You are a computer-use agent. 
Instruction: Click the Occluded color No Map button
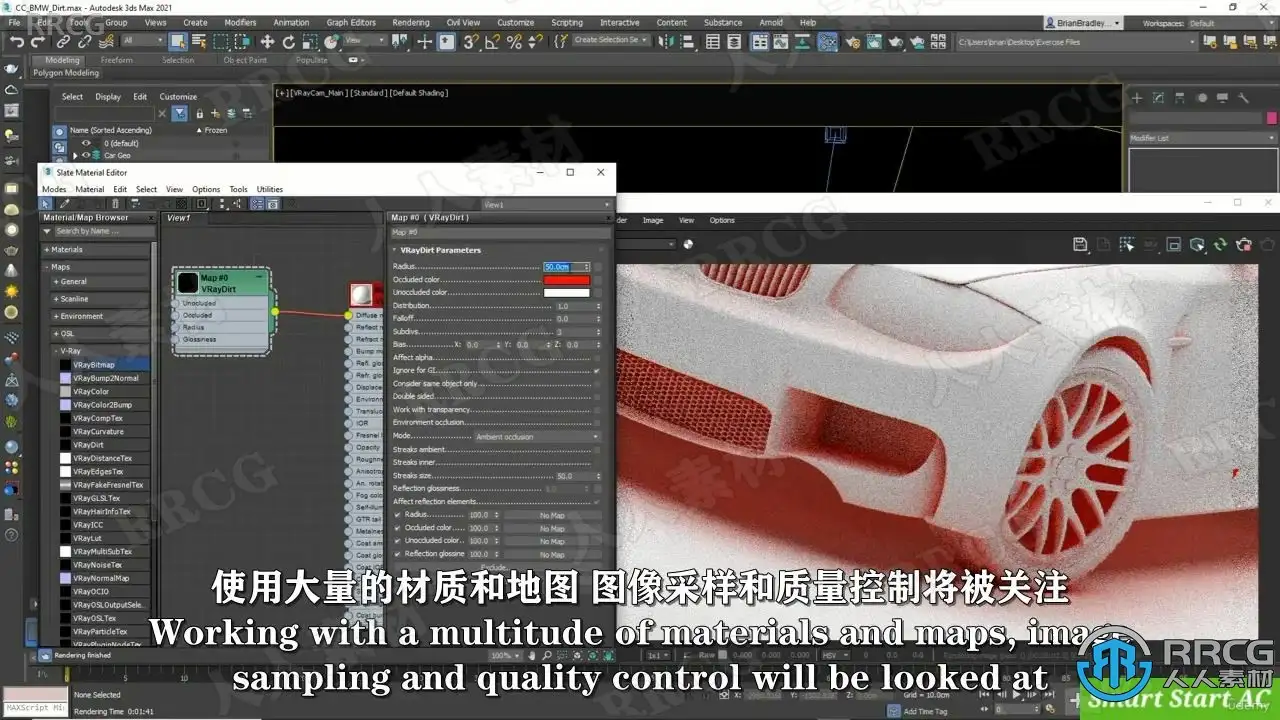[x=552, y=528]
